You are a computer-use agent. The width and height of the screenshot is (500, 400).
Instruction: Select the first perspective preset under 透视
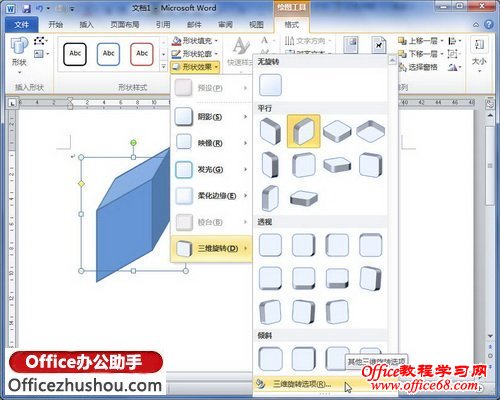pos(270,245)
